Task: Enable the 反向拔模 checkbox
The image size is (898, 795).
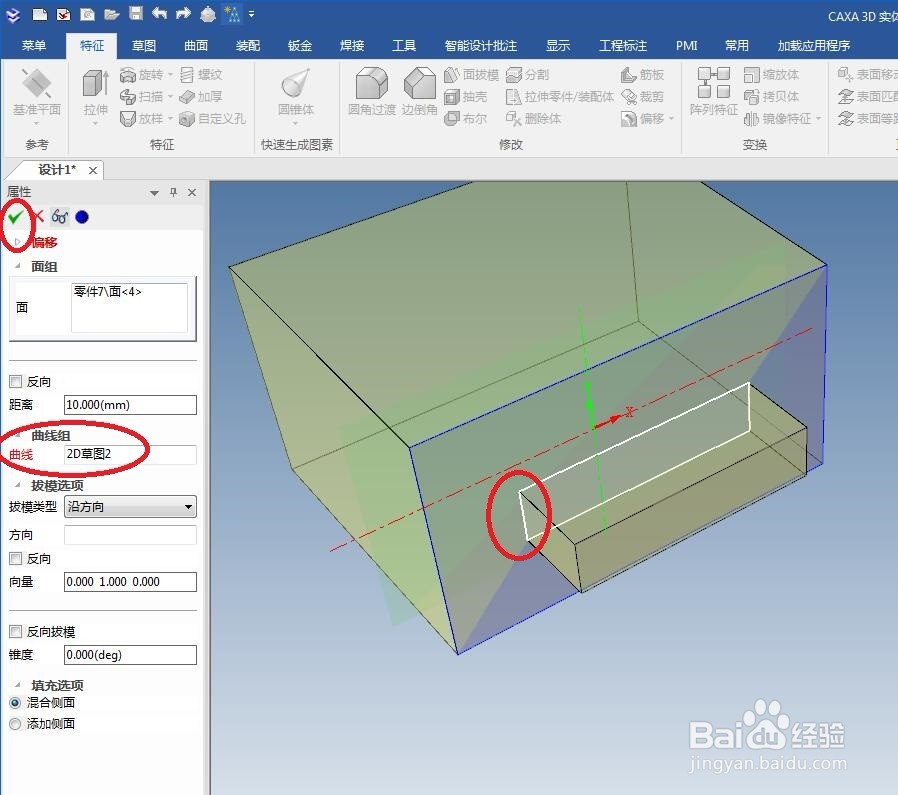Action: tap(15, 632)
